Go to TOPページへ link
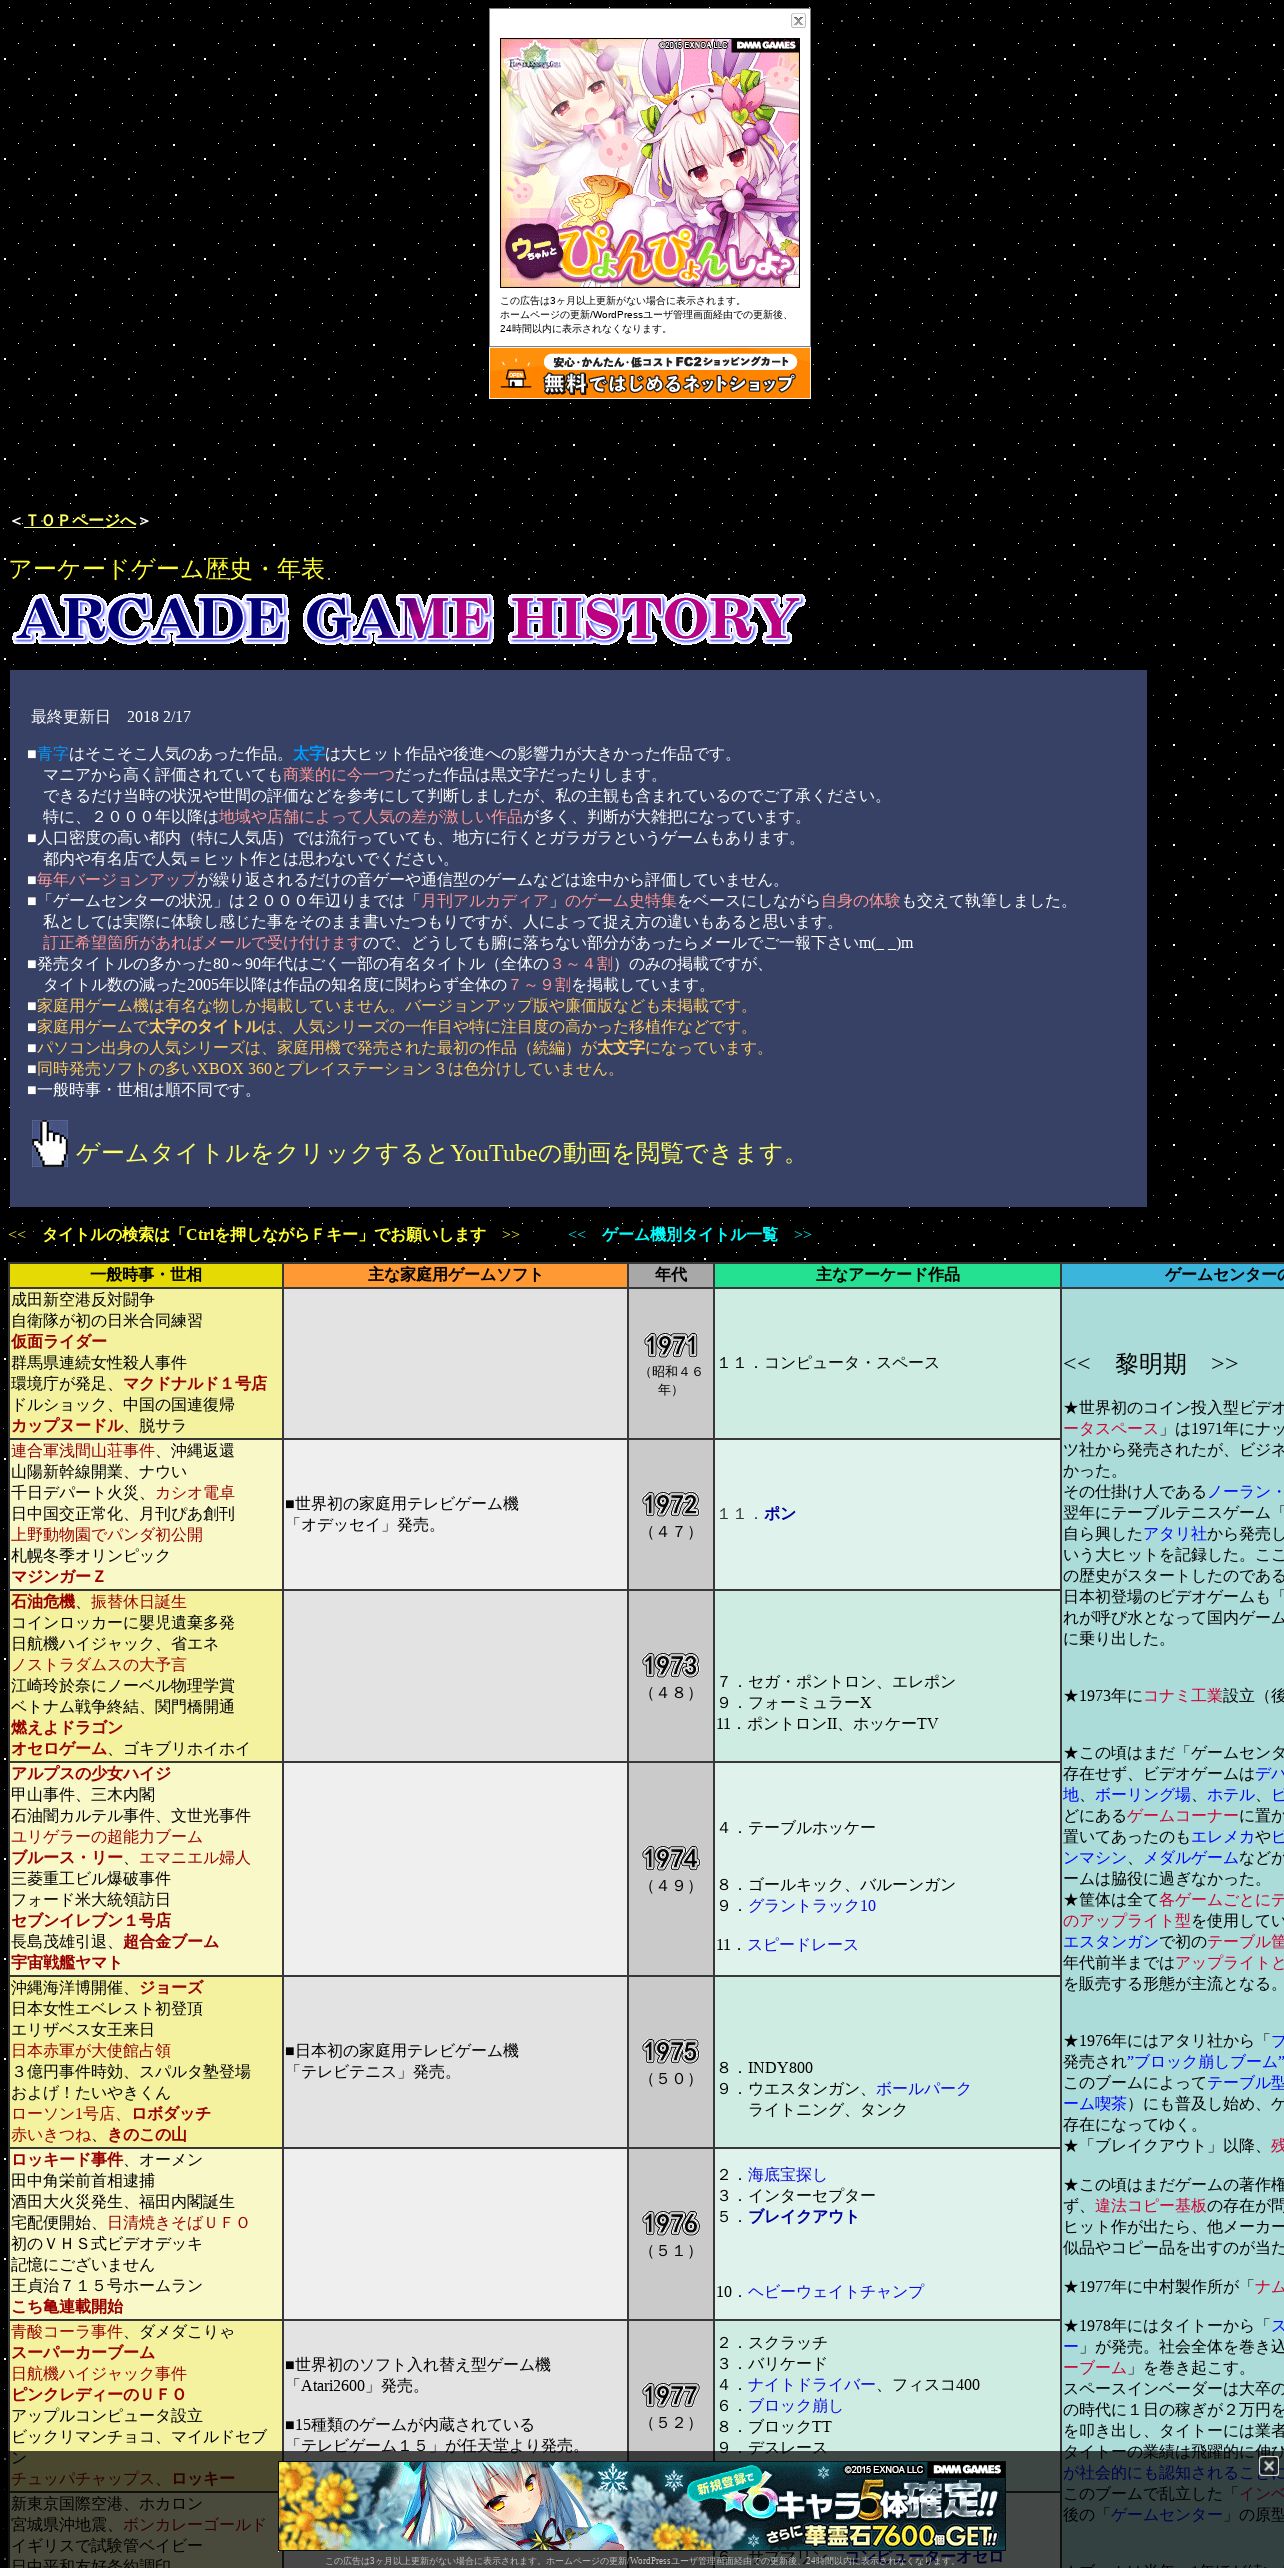Viewport: 1284px width, 2568px height. 81,520
